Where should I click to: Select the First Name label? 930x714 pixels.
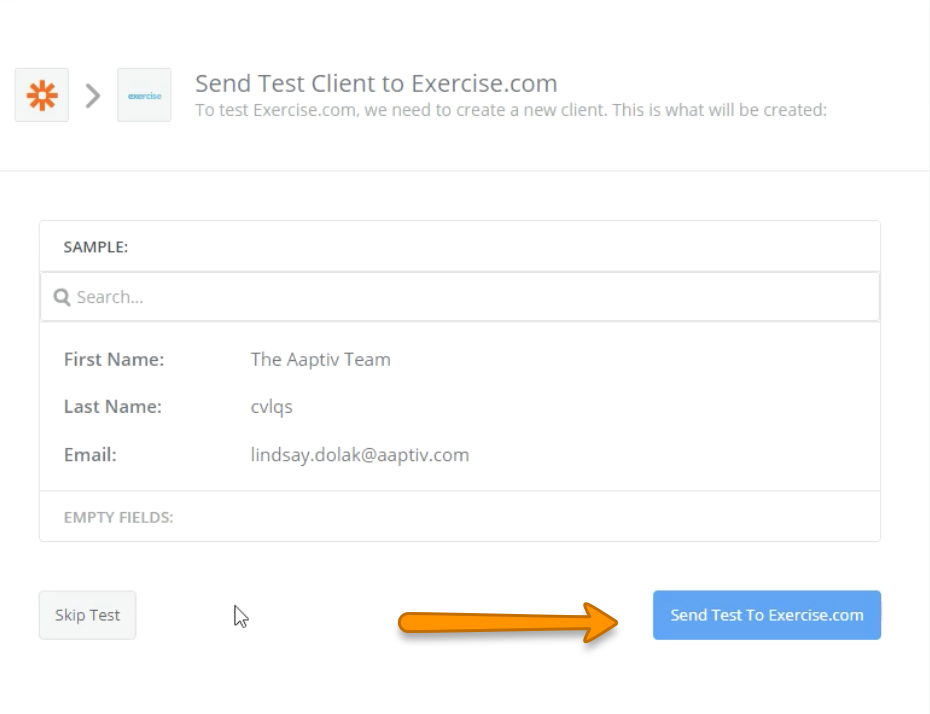click(114, 359)
